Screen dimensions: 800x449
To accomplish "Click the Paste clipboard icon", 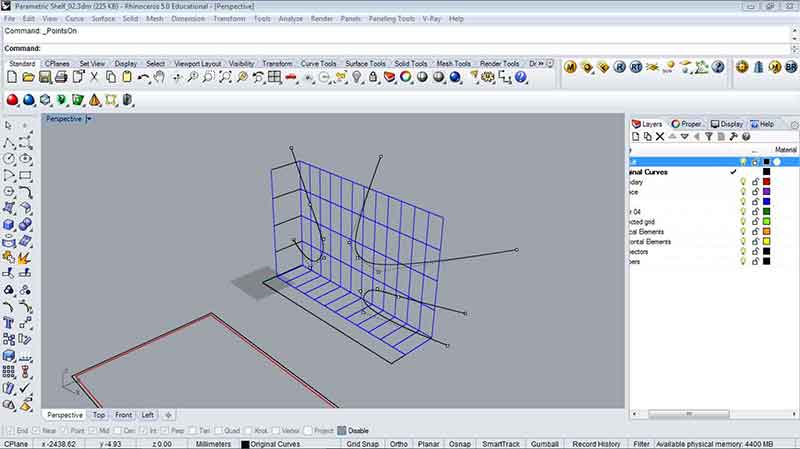I will click(127, 78).
